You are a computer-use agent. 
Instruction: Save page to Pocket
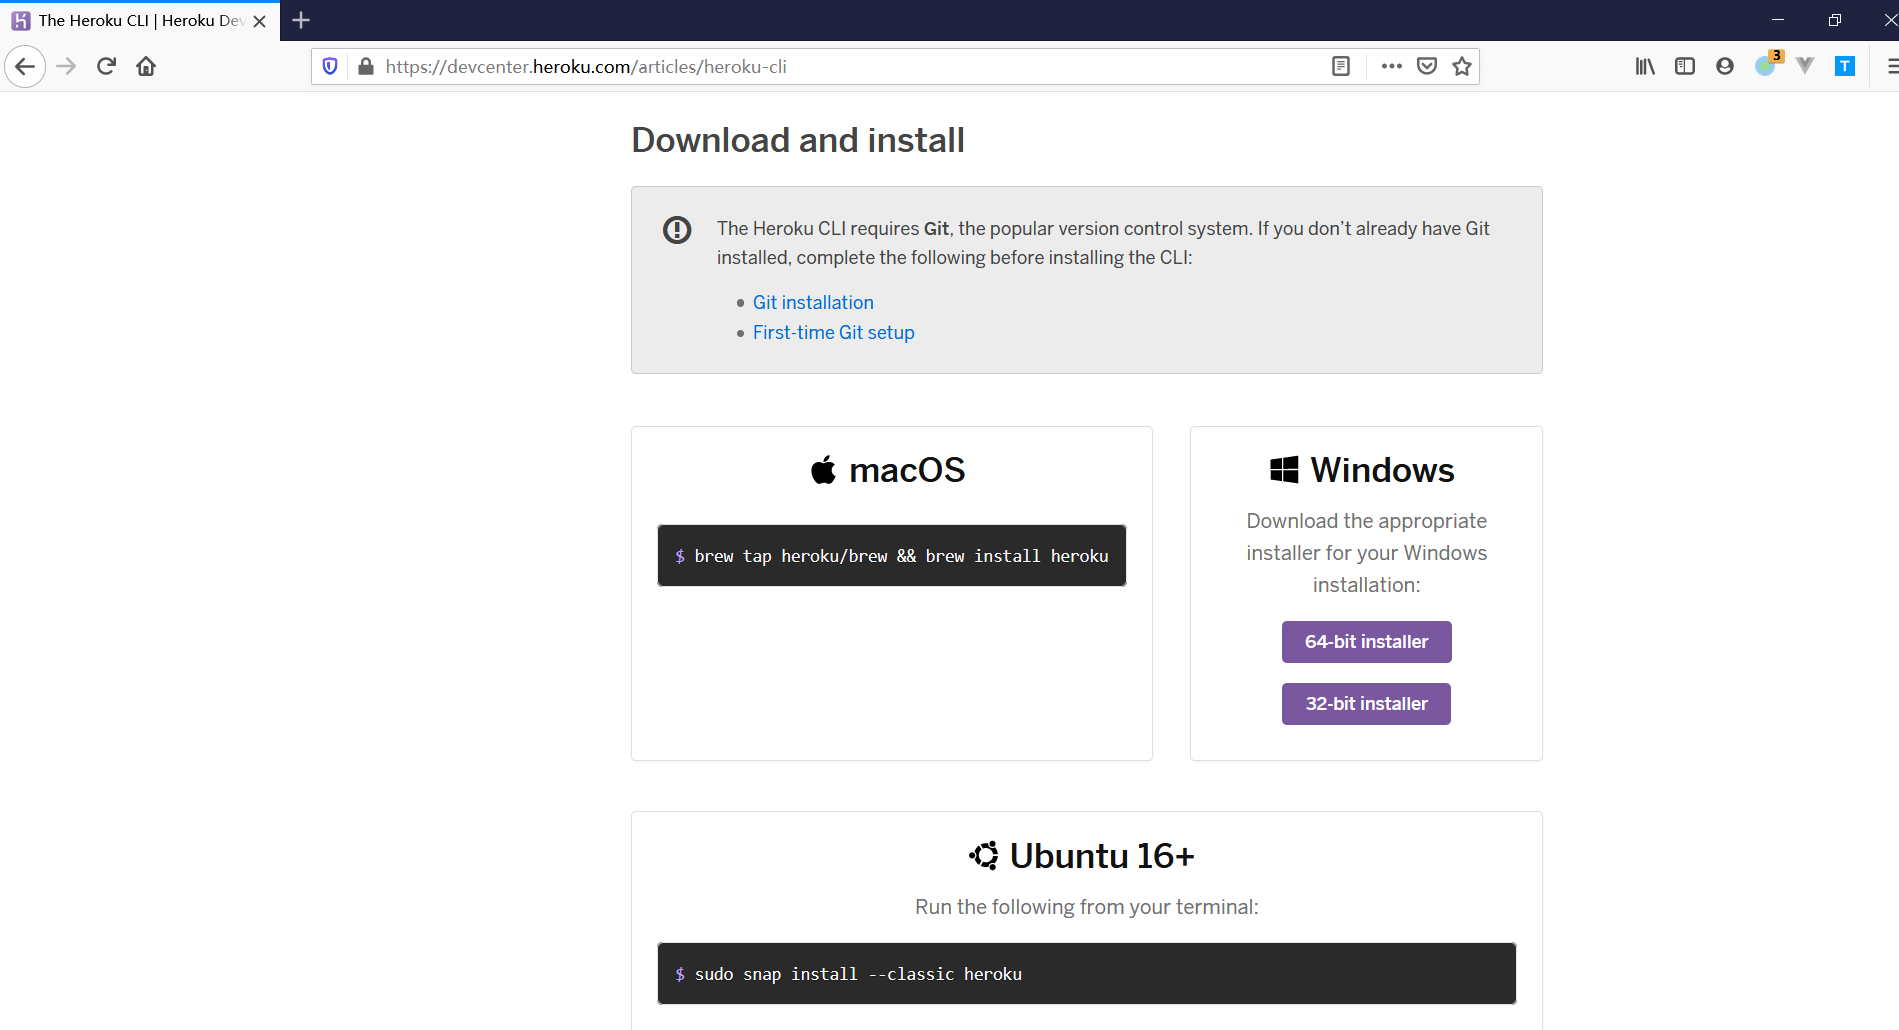[x=1427, y=67]
